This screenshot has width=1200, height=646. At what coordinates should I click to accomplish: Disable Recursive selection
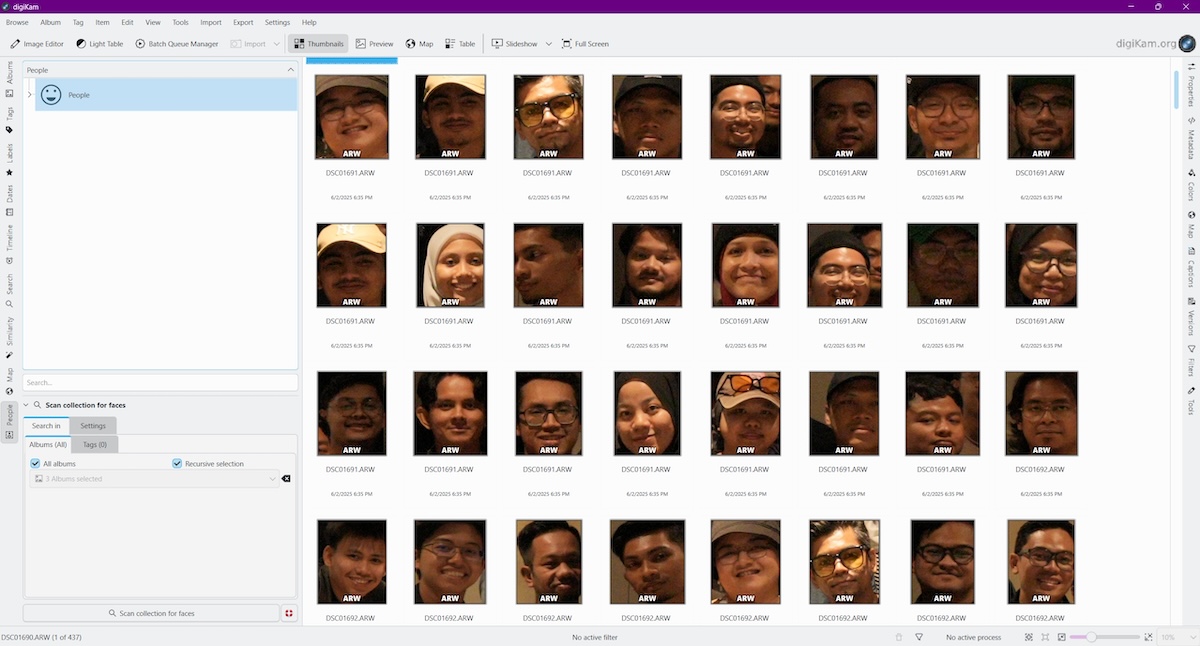click(x=177, y=463)
